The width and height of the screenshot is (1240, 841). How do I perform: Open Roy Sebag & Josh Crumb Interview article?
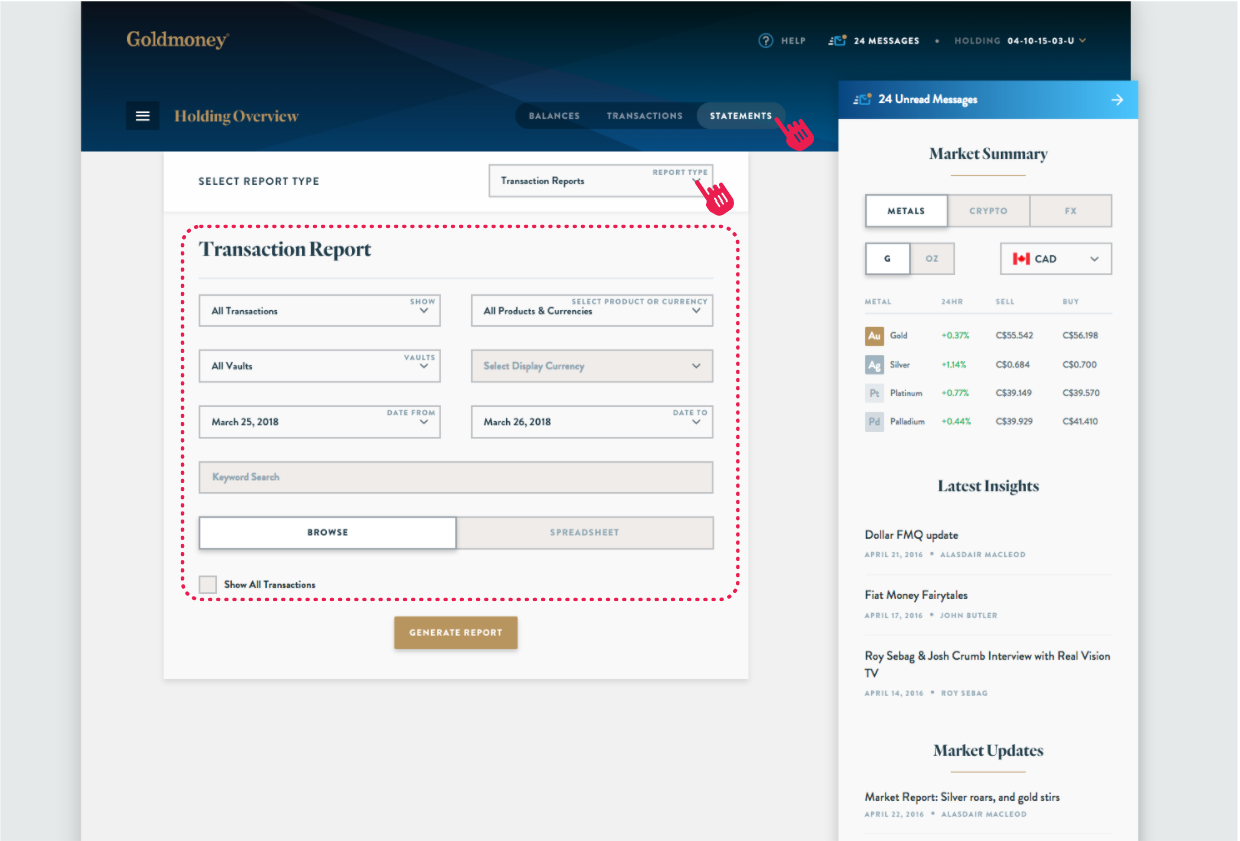click(987, 665)
